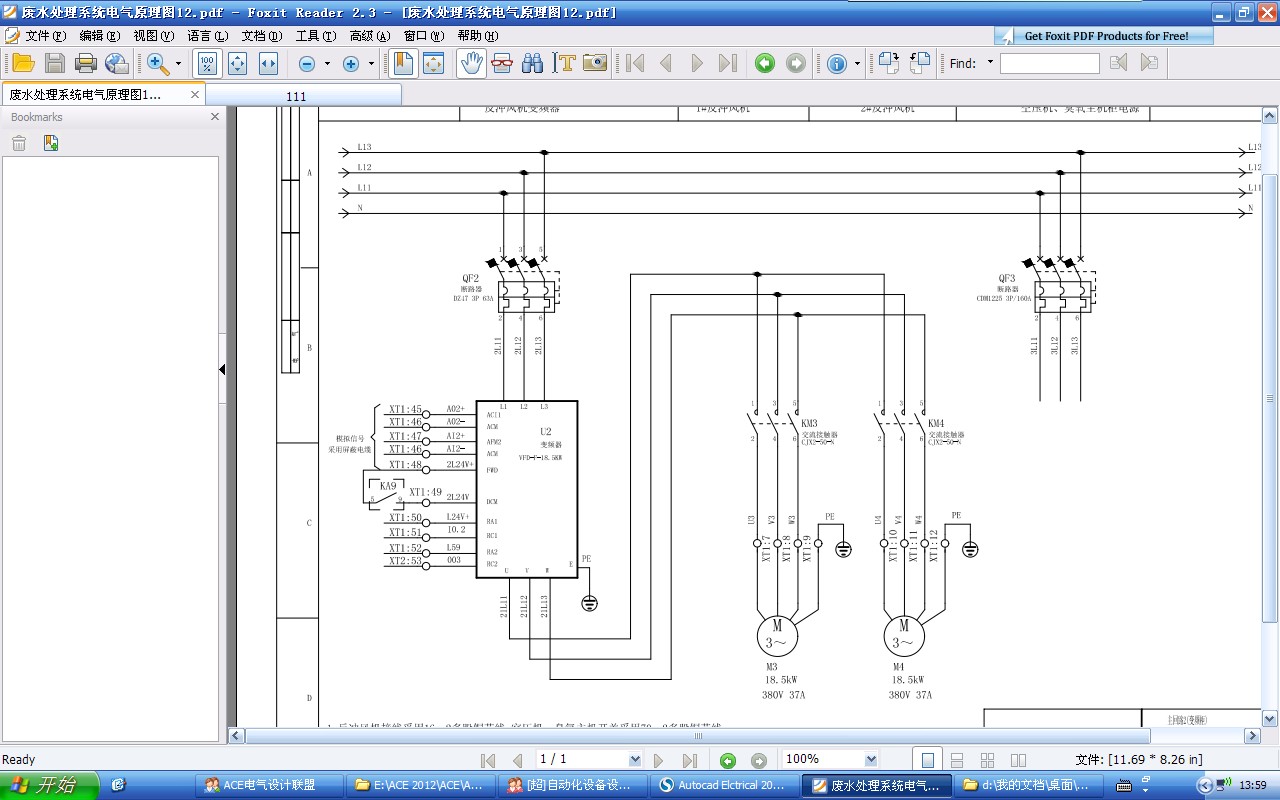Click inside the Find text field
Screen dimensions: 1280x800
click(1049, 63)
